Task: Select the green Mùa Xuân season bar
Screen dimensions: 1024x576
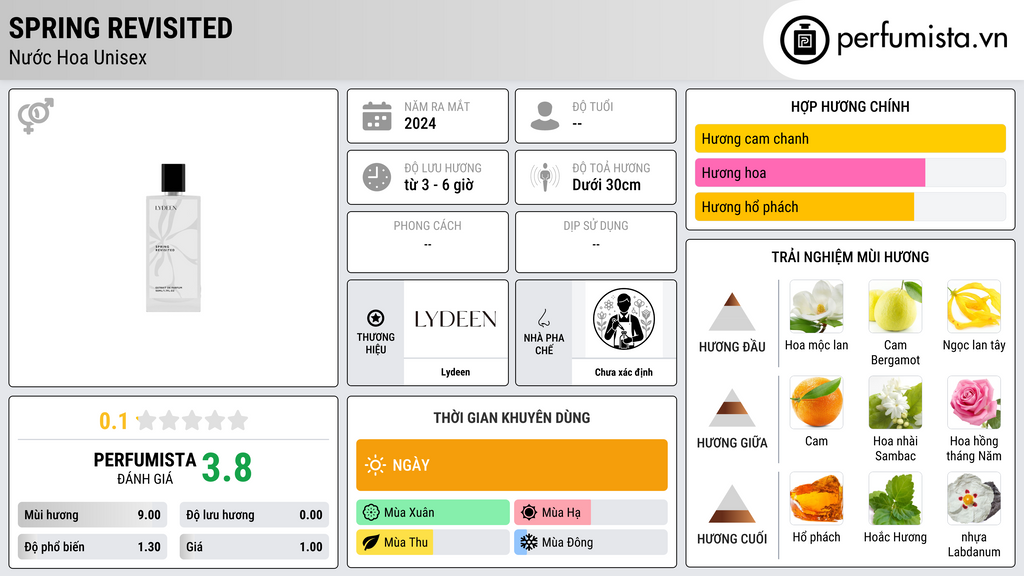Action: point(433,512)
